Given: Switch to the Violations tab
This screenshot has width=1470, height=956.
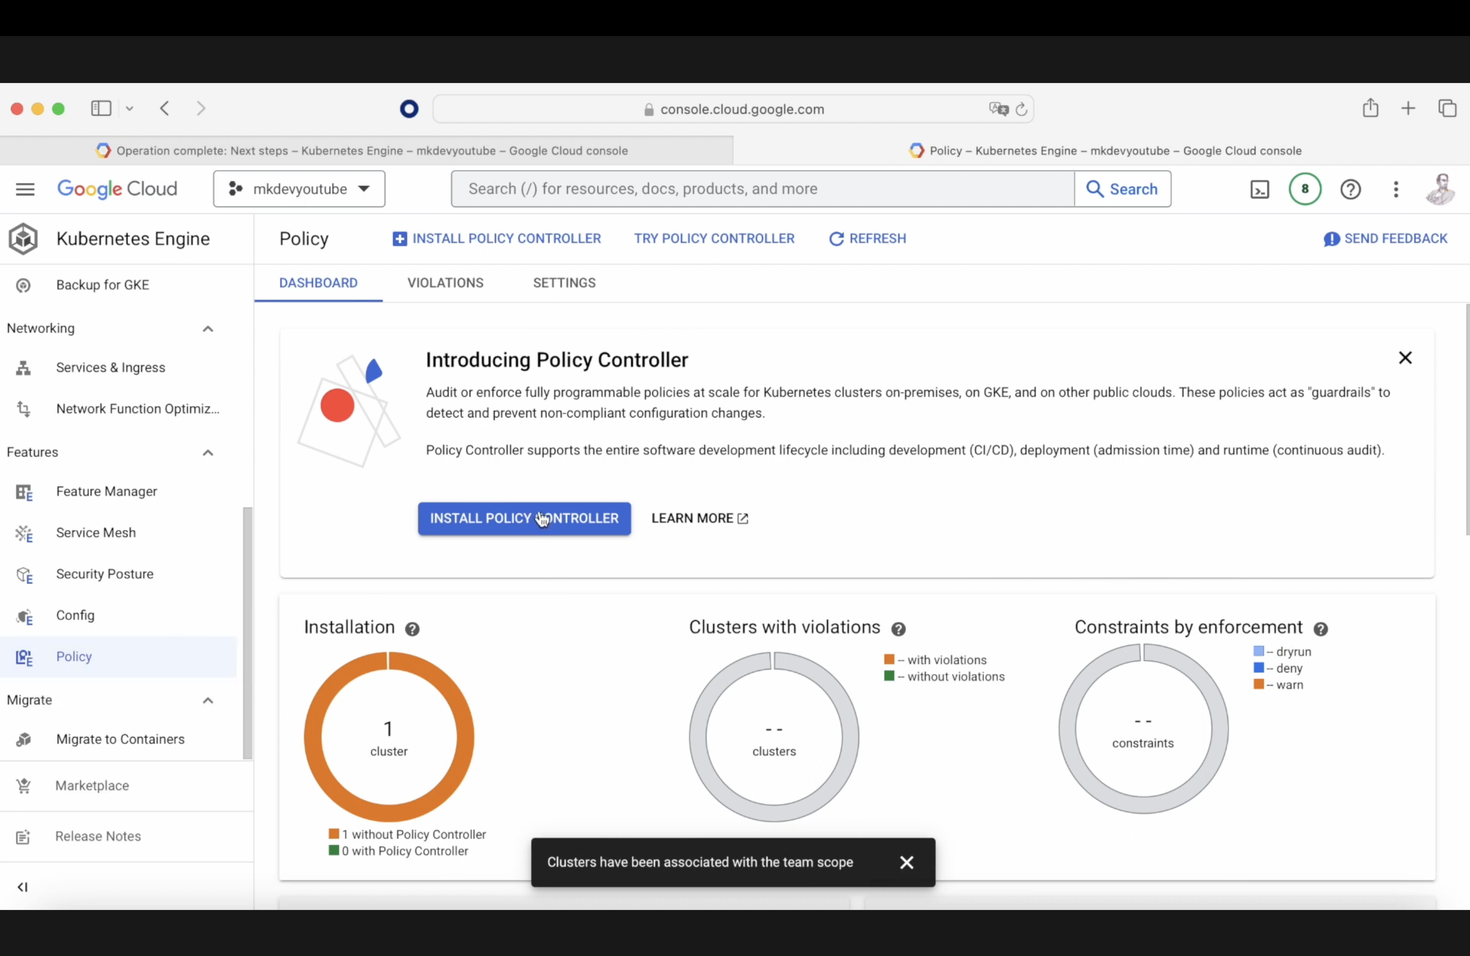Looking at the screenshot, I should pyautogui.click(x=445, y=283).
